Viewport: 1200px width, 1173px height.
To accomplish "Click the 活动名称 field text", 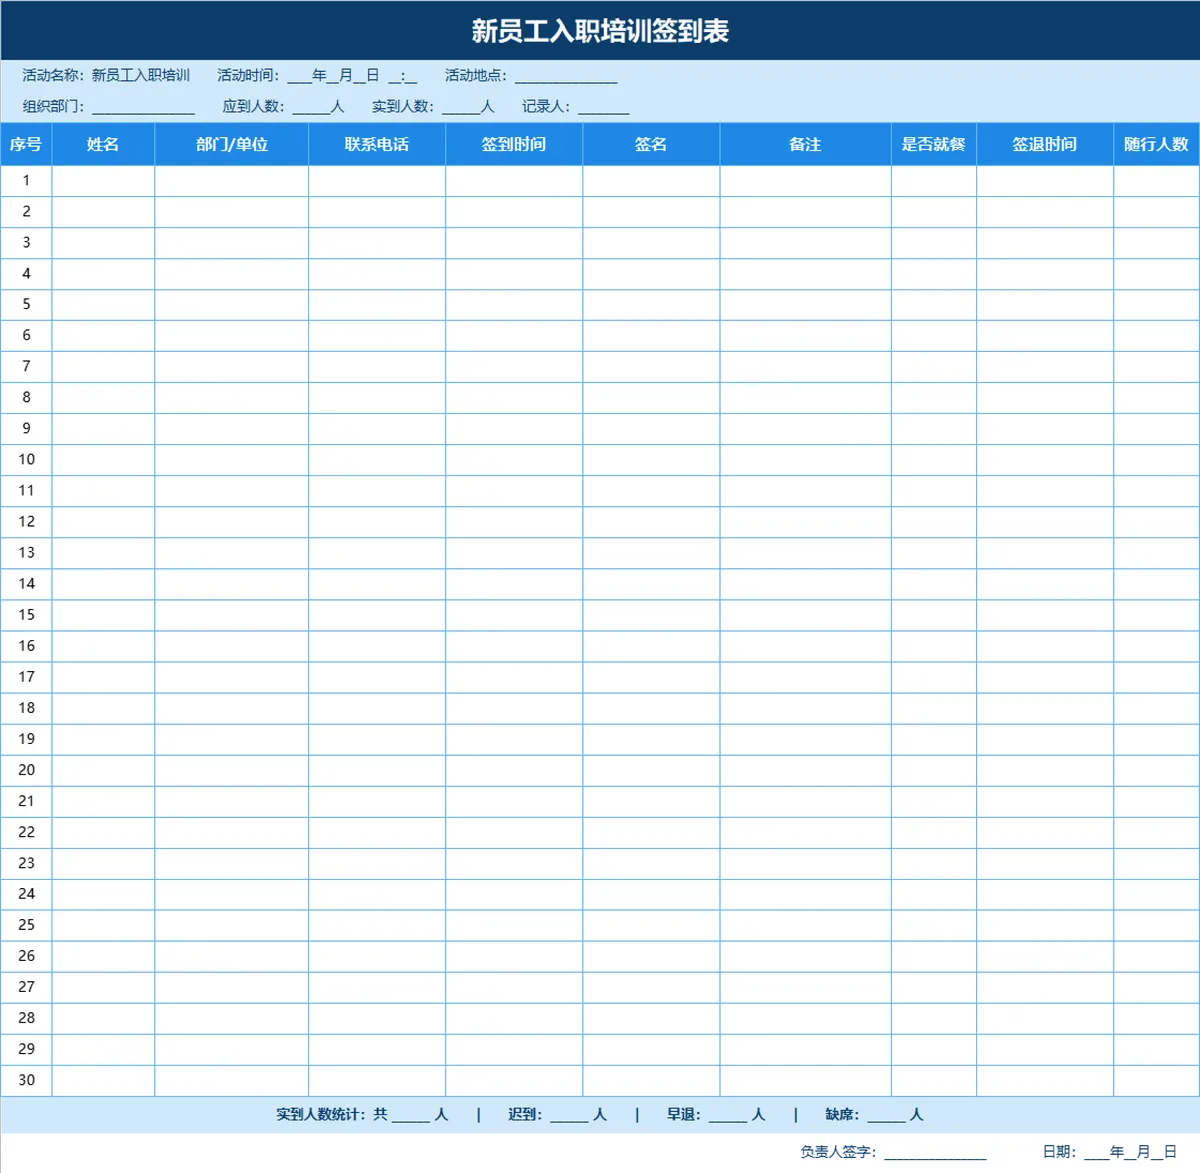I will point(106,75).
